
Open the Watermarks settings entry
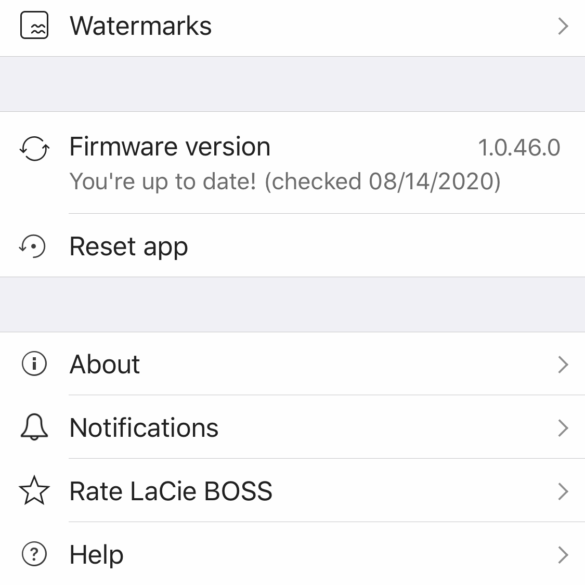click(292, 27)
